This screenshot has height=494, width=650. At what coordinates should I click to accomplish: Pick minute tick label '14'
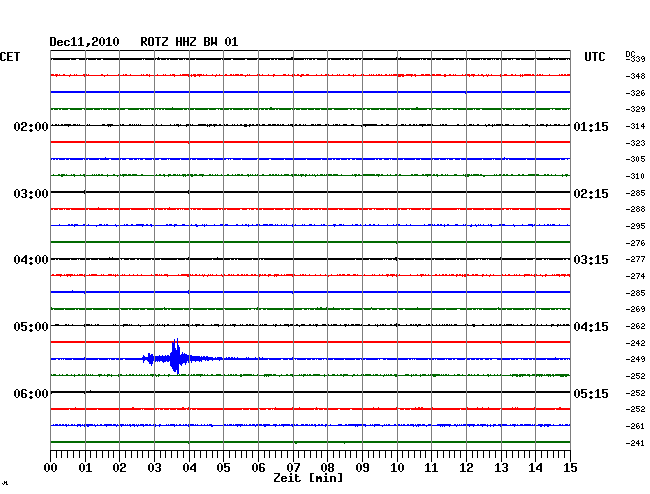[535, 468]
